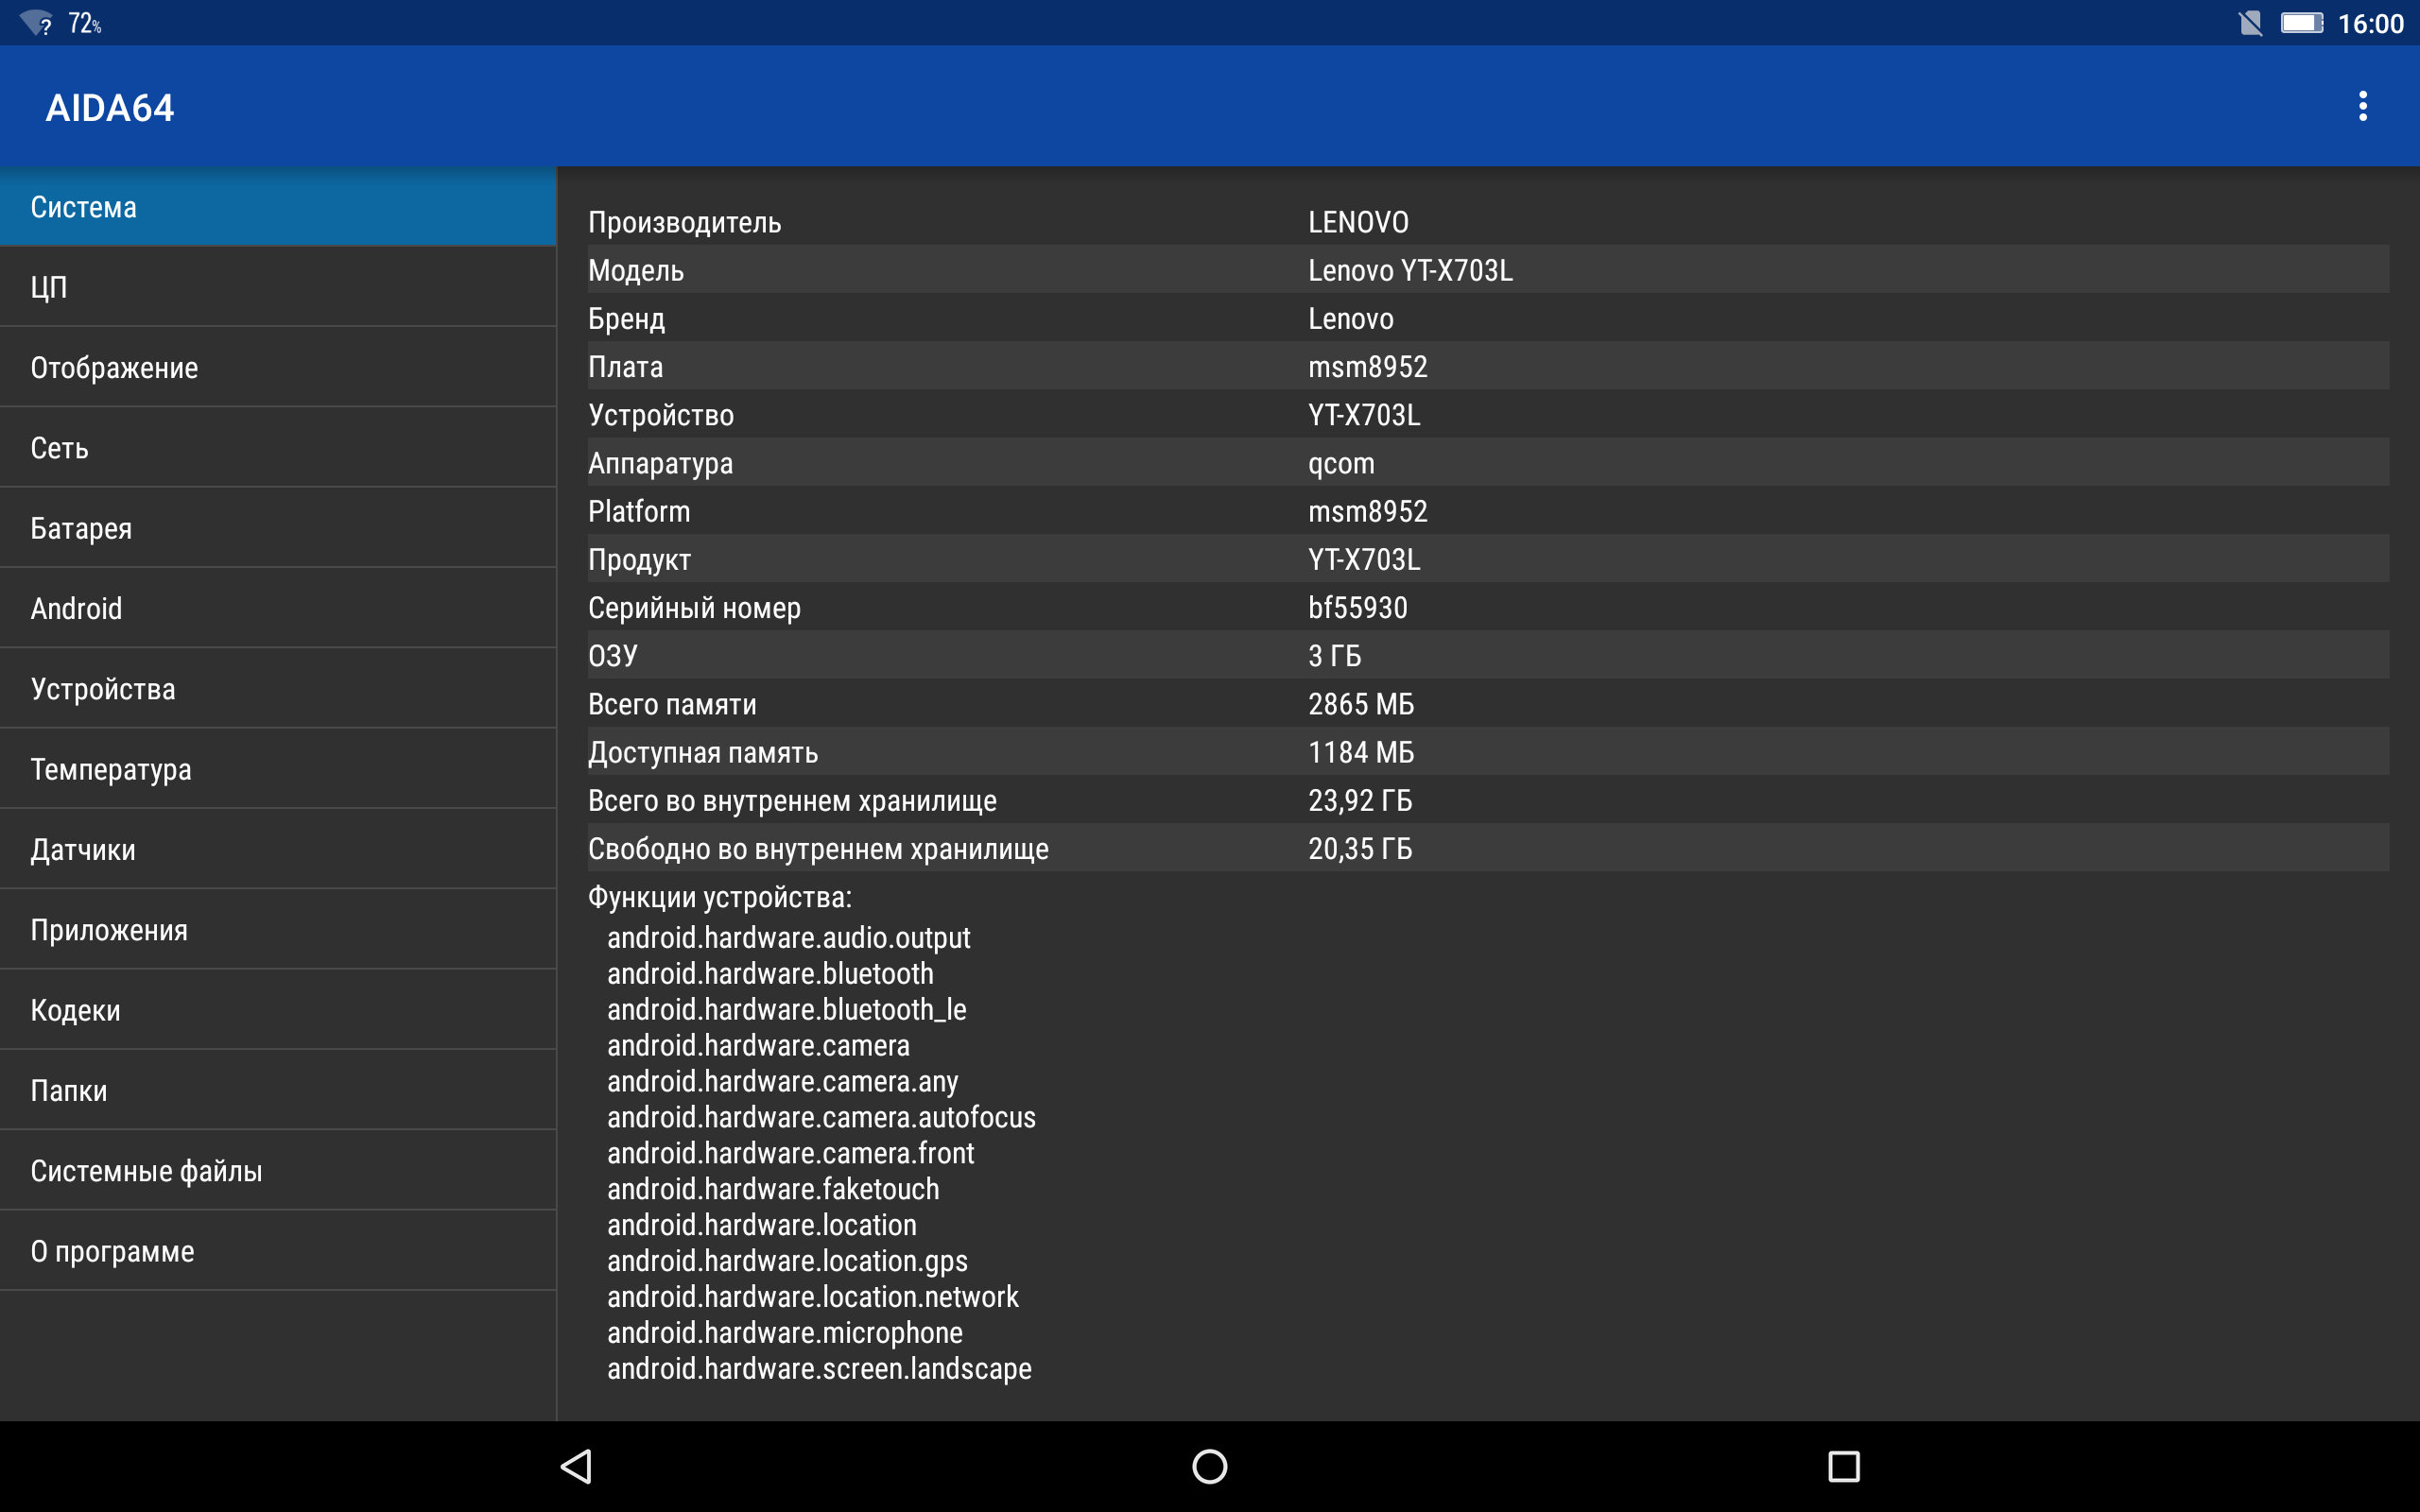This screenshot has width=2420, height=1512.
Task: Open the Температура section
Action: point(278,769)
